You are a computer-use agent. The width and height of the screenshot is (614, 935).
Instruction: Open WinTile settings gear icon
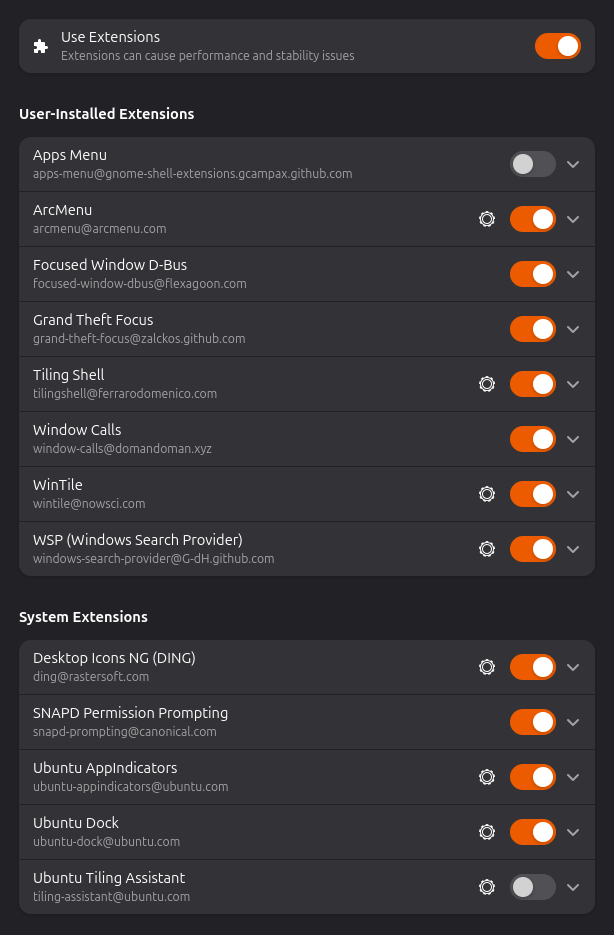[x=487, y=494]
